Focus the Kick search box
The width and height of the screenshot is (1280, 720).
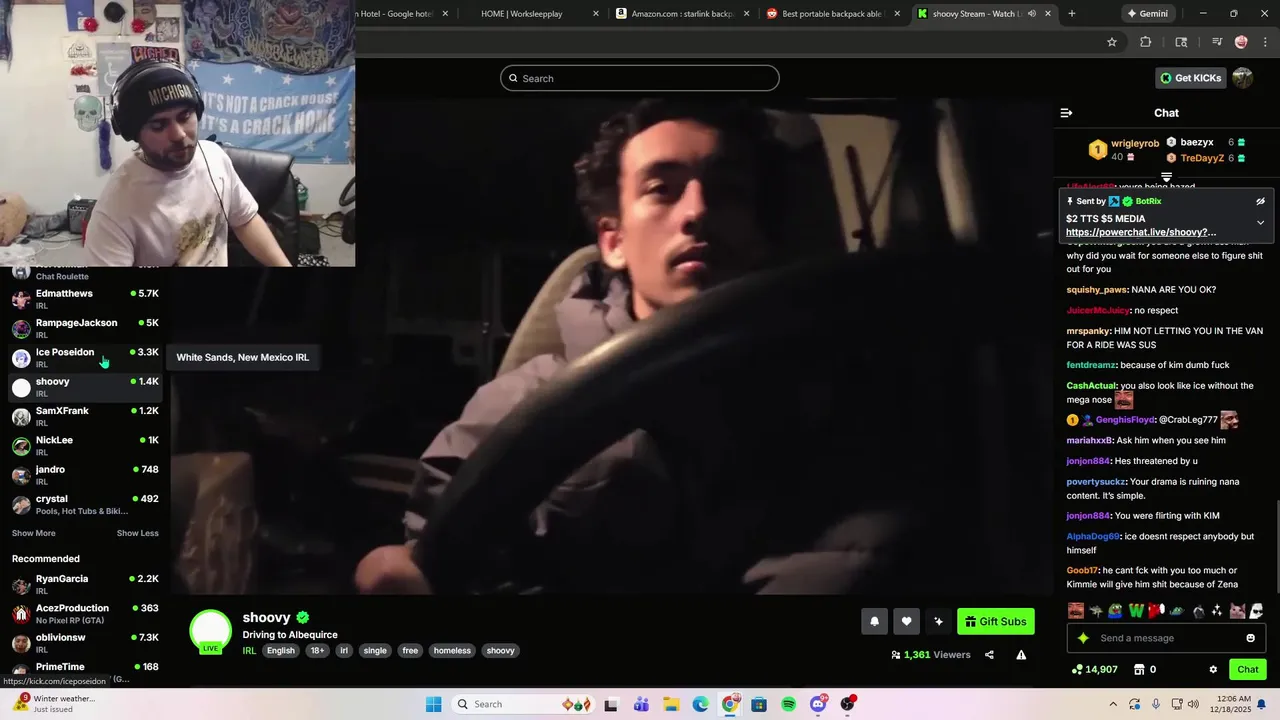pyautogui.click(x=640, y=78)
